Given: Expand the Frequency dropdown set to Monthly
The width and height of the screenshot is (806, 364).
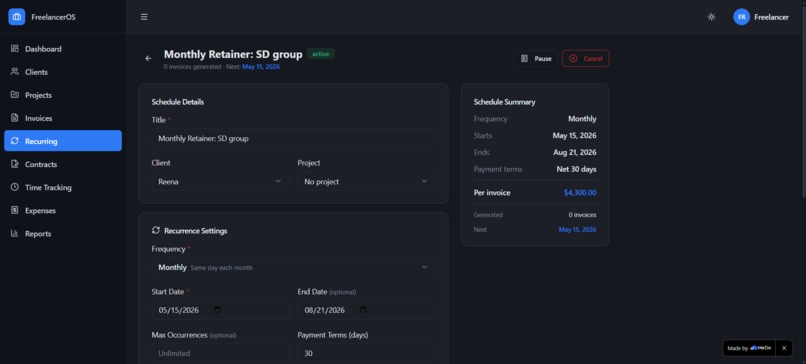Looking at the screenshot, I should (293, 267).
